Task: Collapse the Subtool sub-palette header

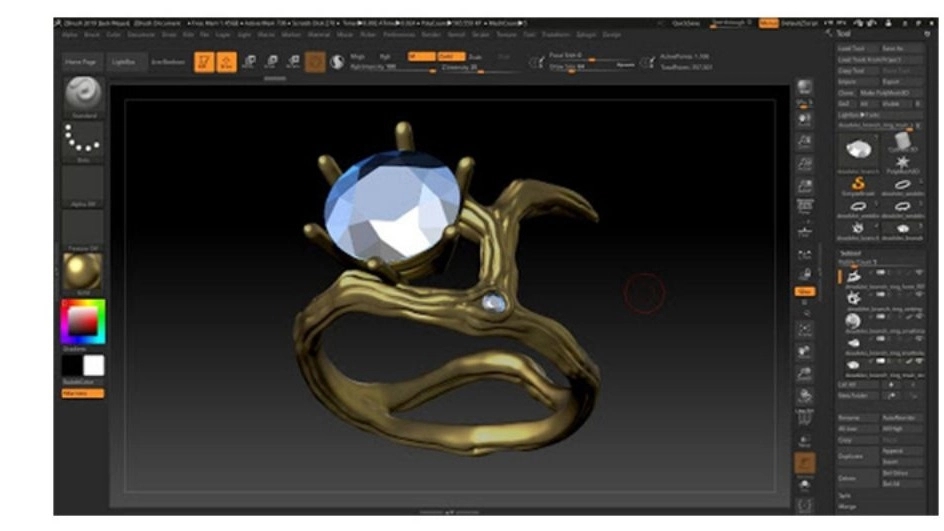Action: [851, 253]
